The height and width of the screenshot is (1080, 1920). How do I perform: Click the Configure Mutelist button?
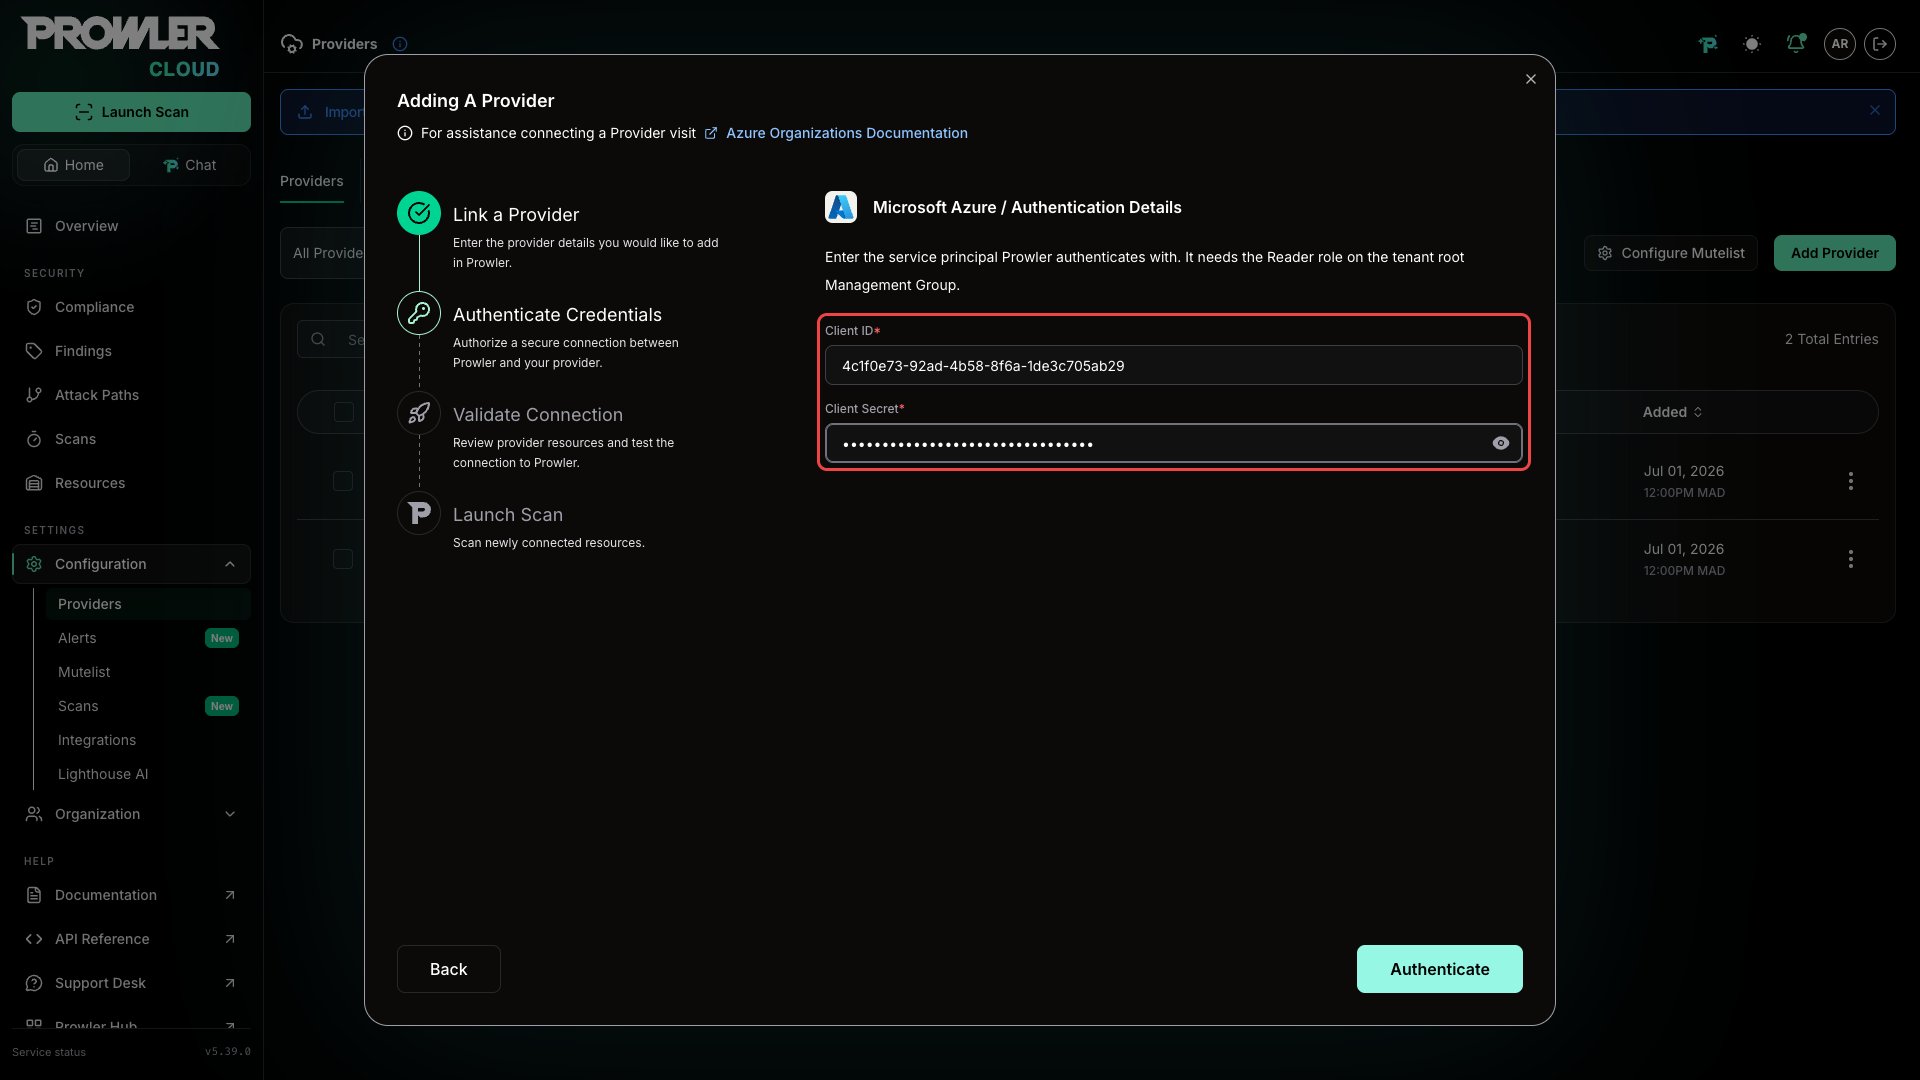1671,253
